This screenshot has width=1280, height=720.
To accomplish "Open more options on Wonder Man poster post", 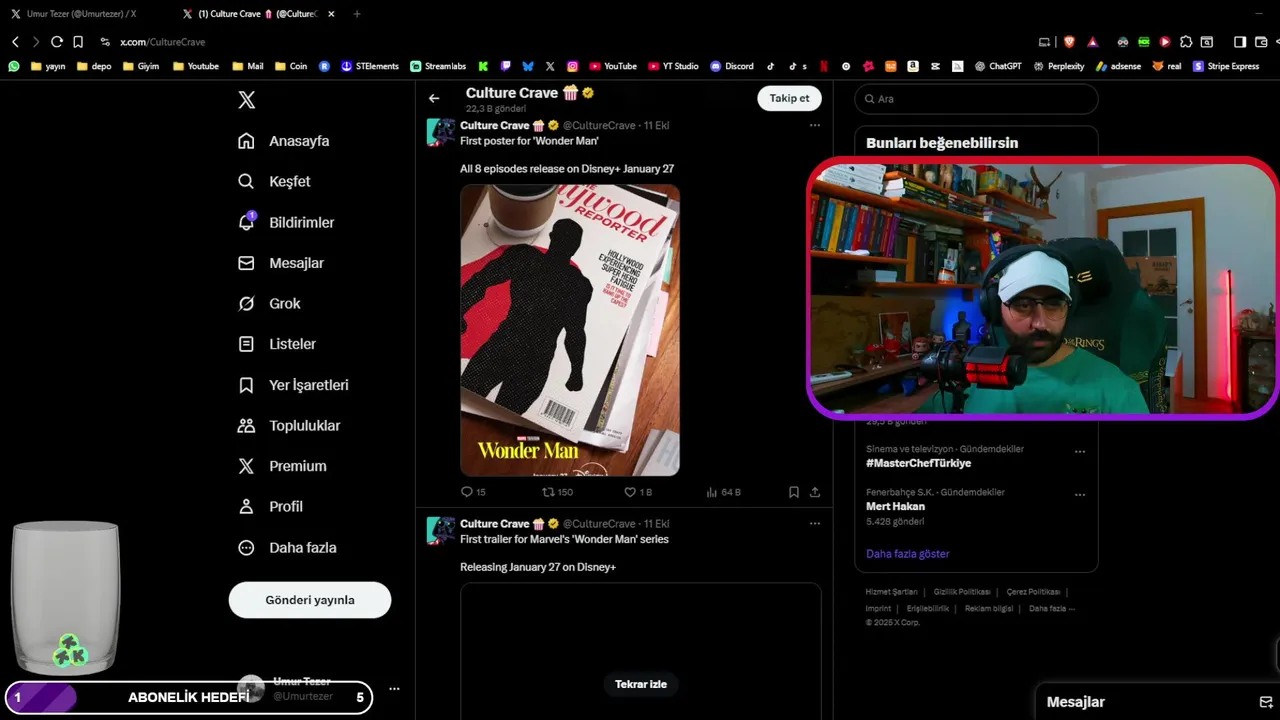I will pos(814,126).
